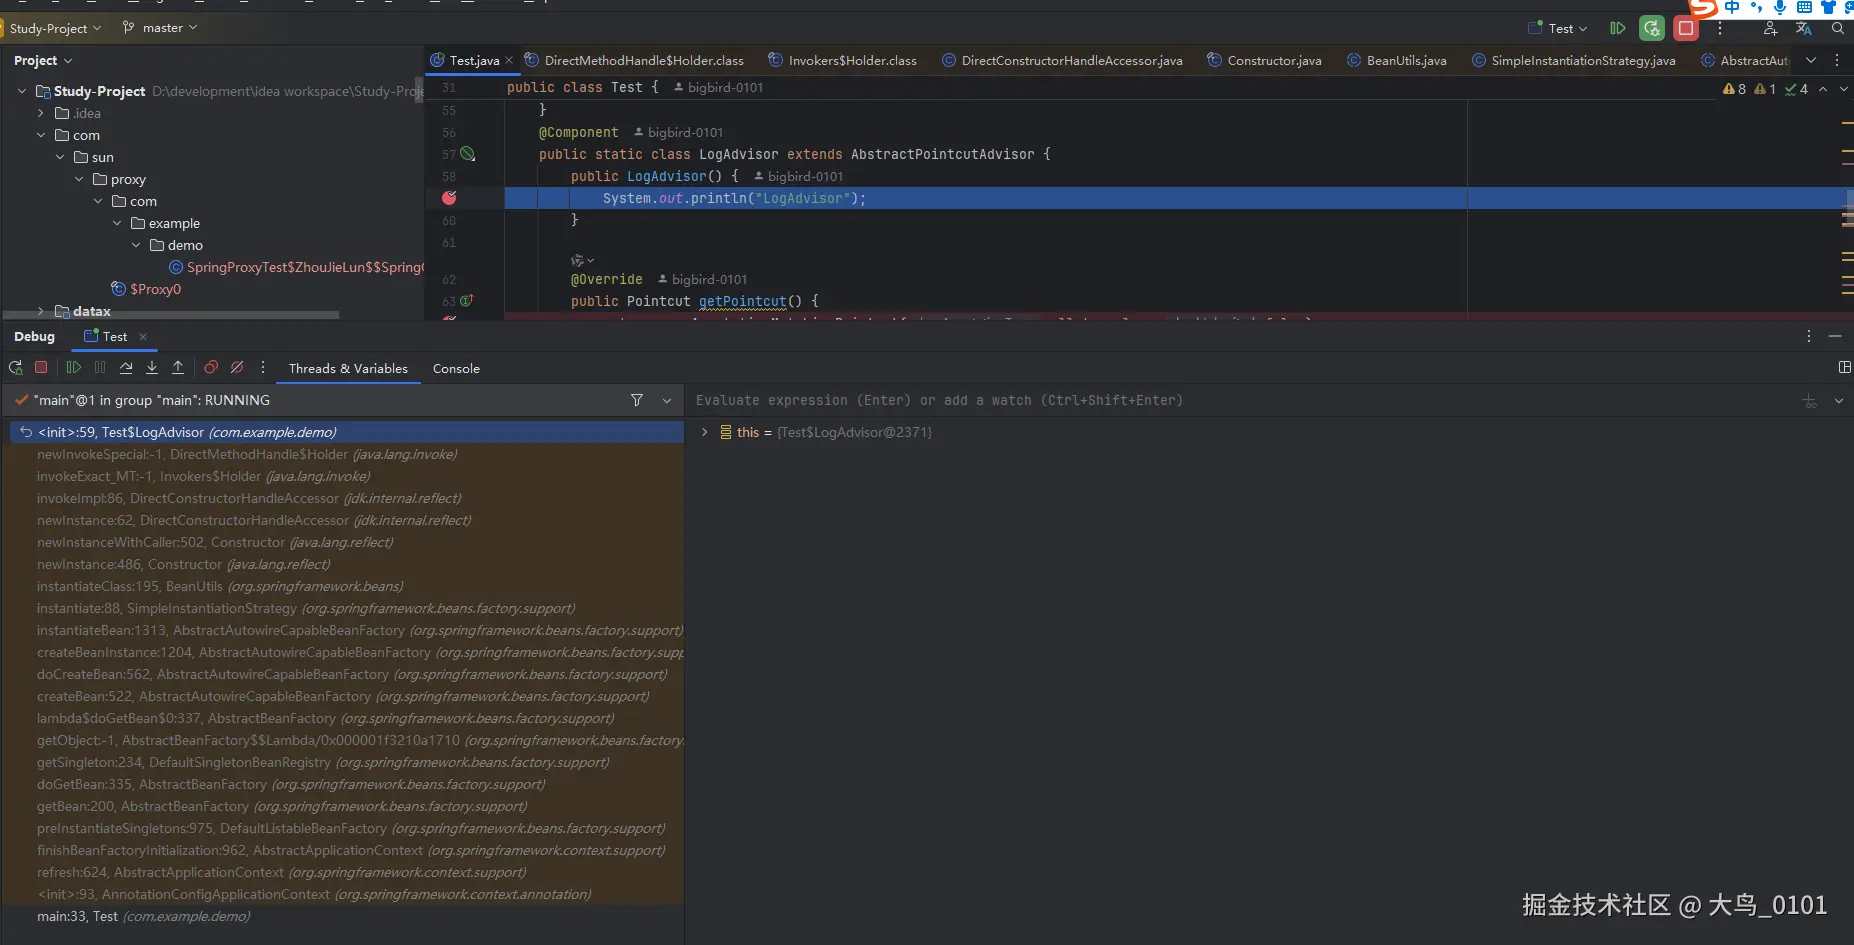Click the green Rerun Debug button in main toolbar
The image size is (1854, 945).
[x=1652, y=28]
